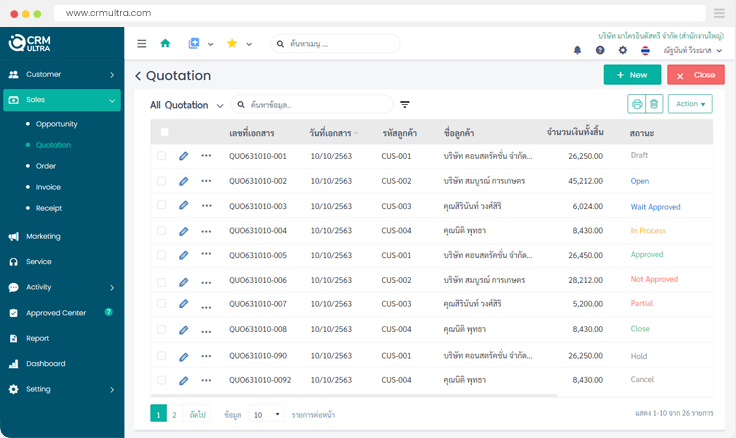The height and width of the screenshot is (438, 736).
Task: Click the print icon button
Action: (636, 104)
